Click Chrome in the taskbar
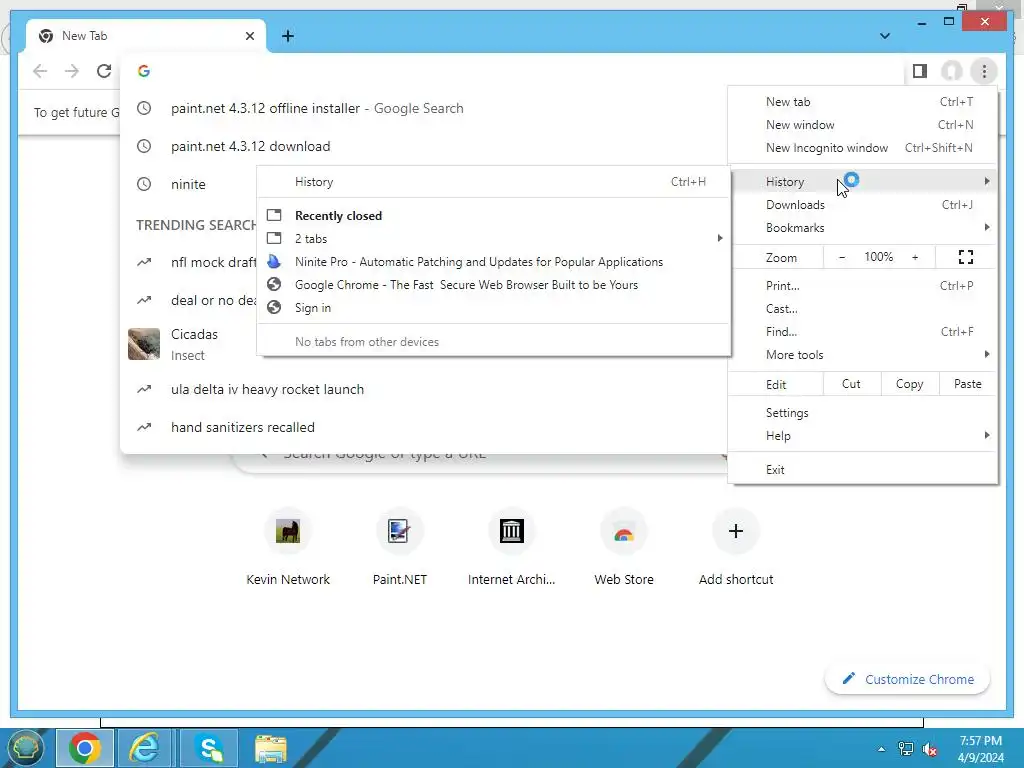The width and height of the screenshot is (1024, 768). 85,748
